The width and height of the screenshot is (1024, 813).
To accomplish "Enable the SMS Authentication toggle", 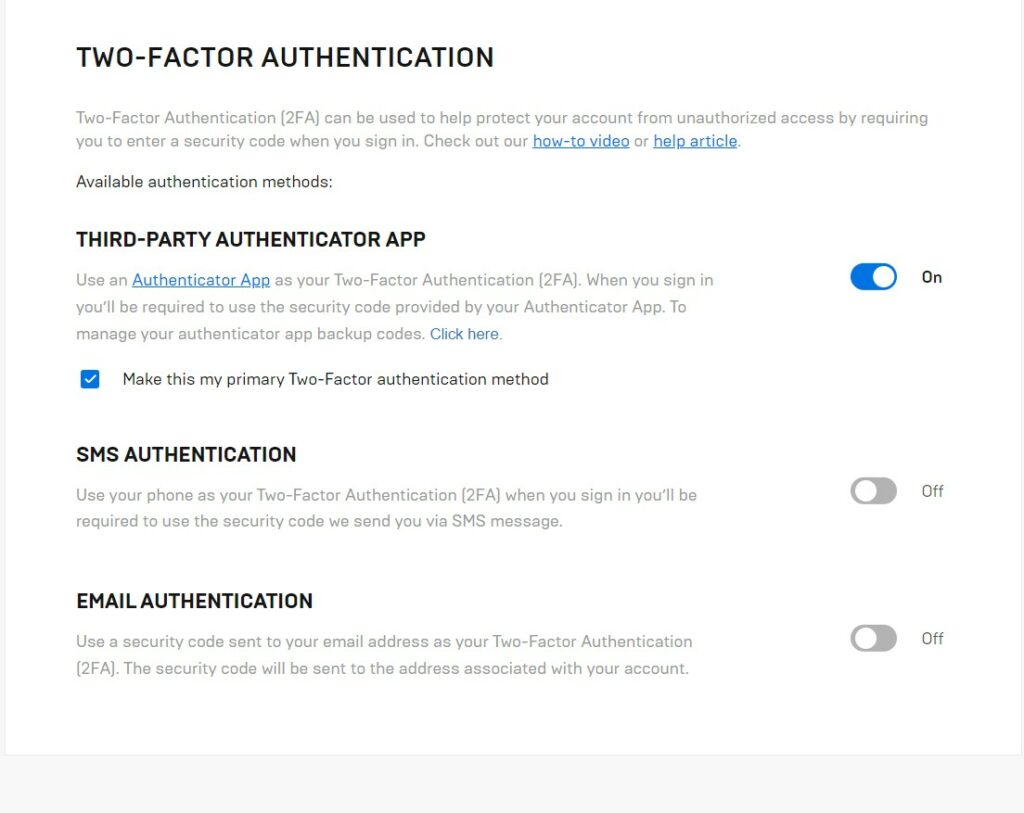I will coord(873,491).
